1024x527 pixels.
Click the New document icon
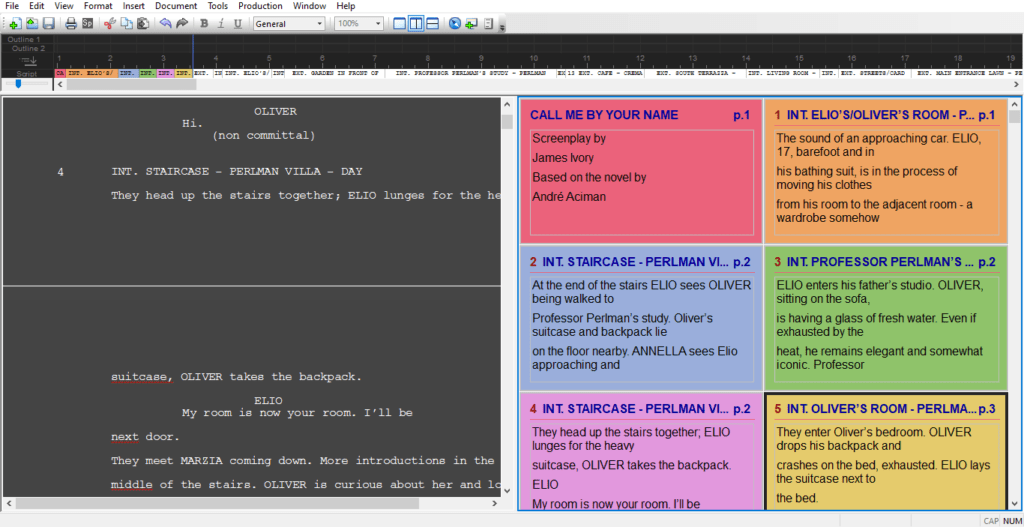click(14, 23)
